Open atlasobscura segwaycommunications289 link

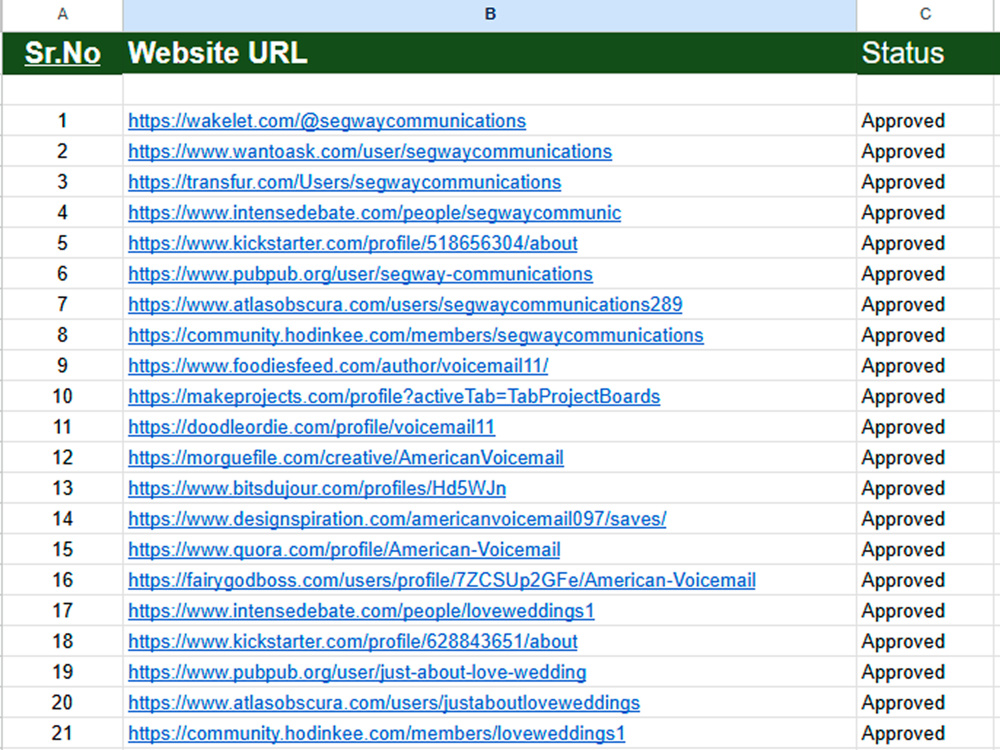click(x=405, y=304)
